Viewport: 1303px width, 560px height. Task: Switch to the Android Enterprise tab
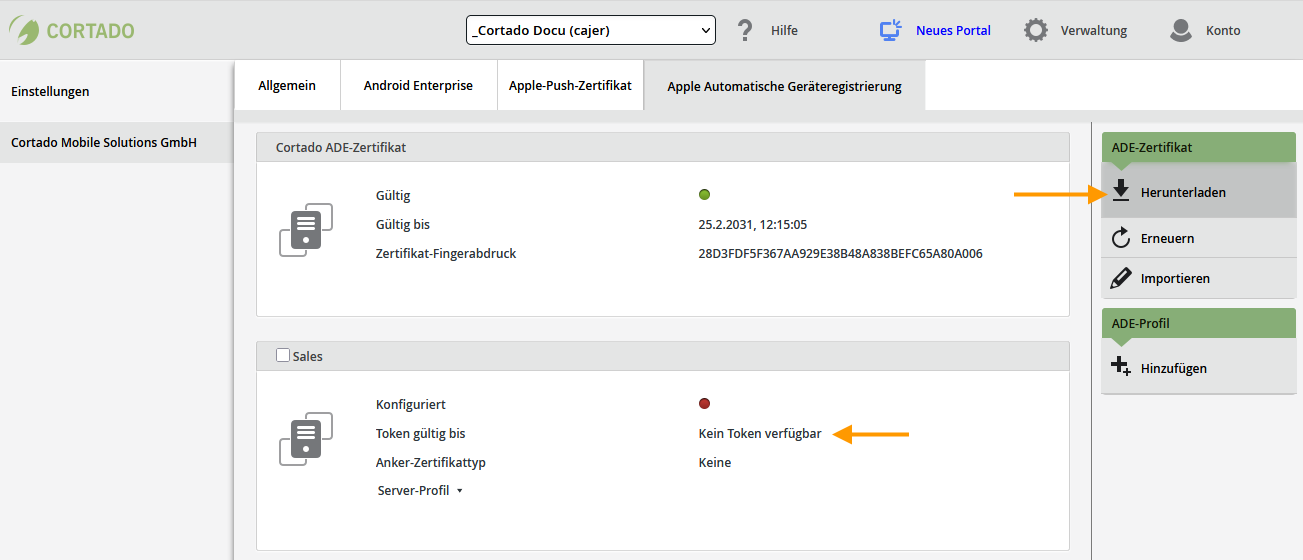pos(418,85)
